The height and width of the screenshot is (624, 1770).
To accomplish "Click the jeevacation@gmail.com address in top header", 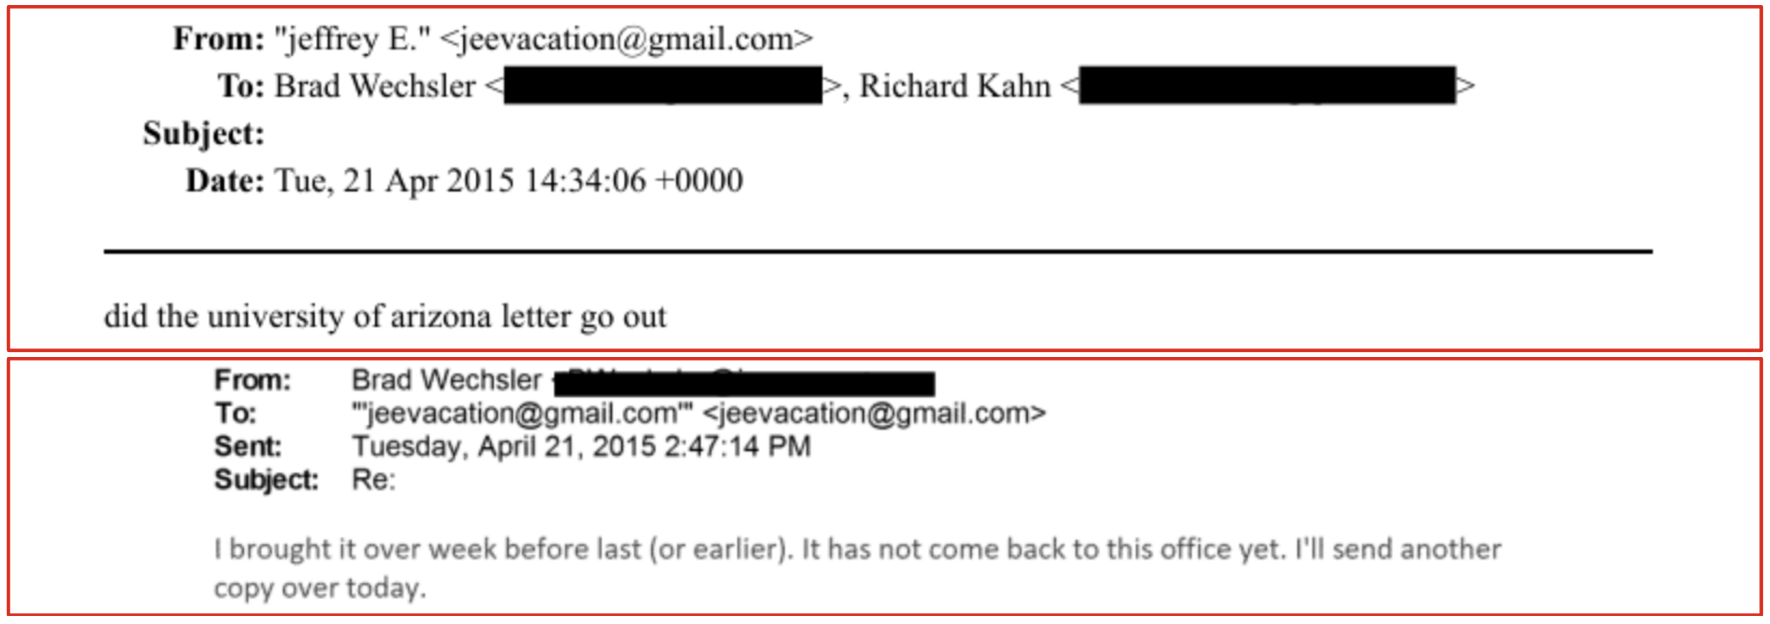I will coord(626,39).
